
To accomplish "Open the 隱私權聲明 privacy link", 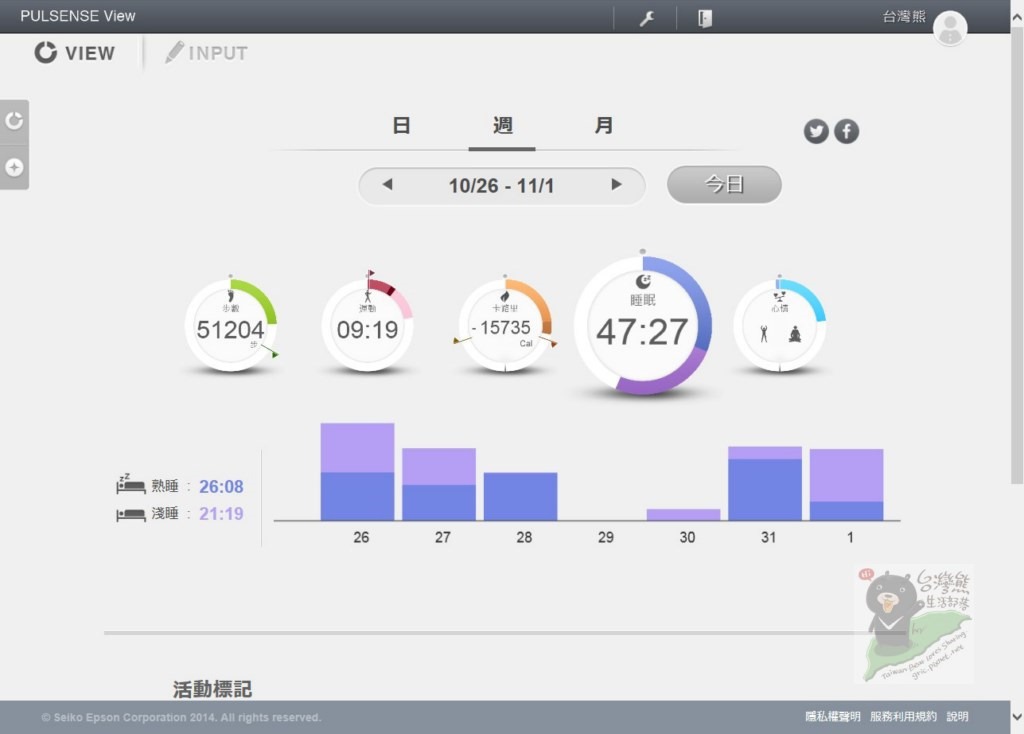I will pos(833,716).
